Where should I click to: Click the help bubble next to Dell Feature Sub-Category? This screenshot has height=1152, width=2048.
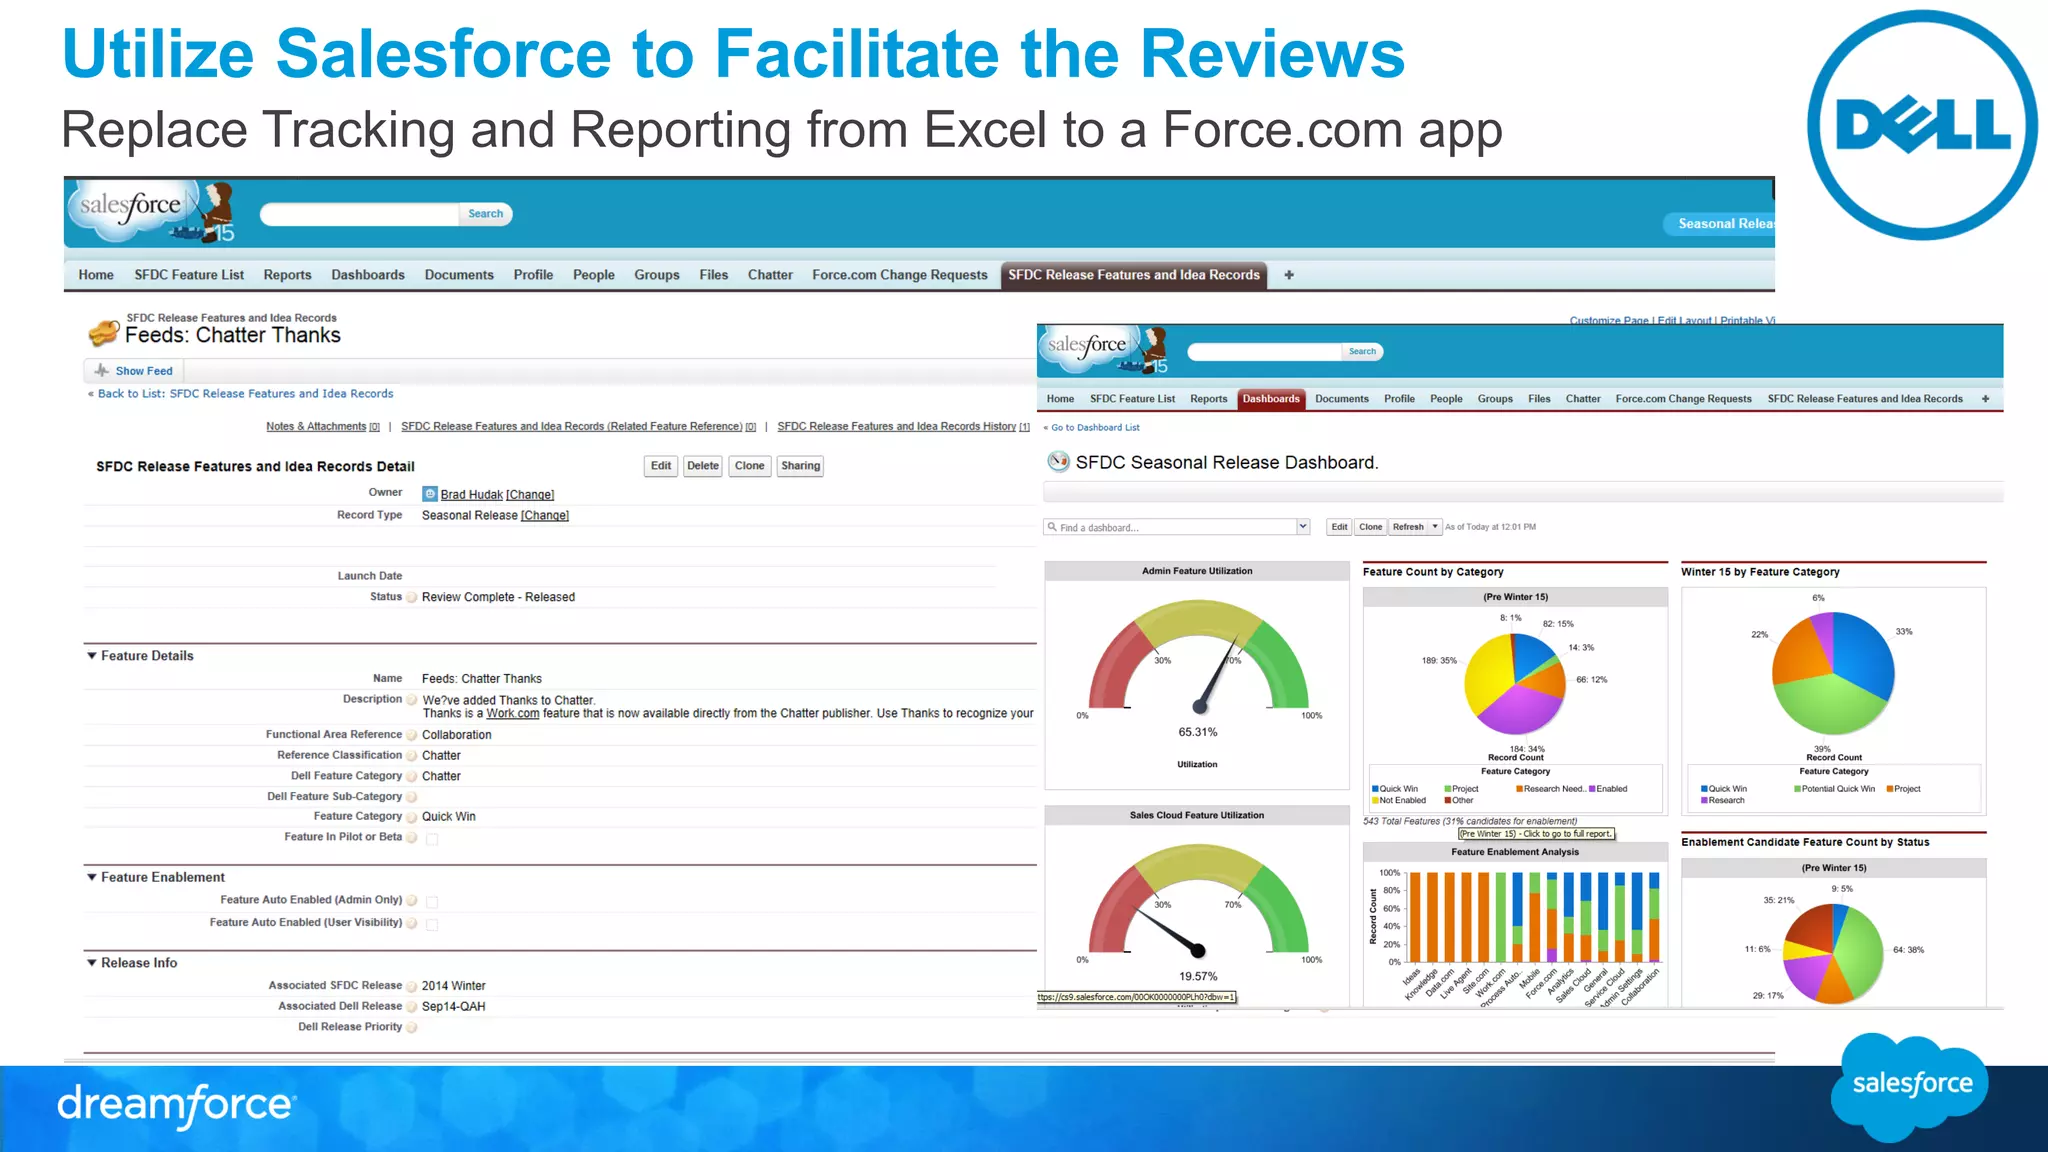[x=411, y=797]
